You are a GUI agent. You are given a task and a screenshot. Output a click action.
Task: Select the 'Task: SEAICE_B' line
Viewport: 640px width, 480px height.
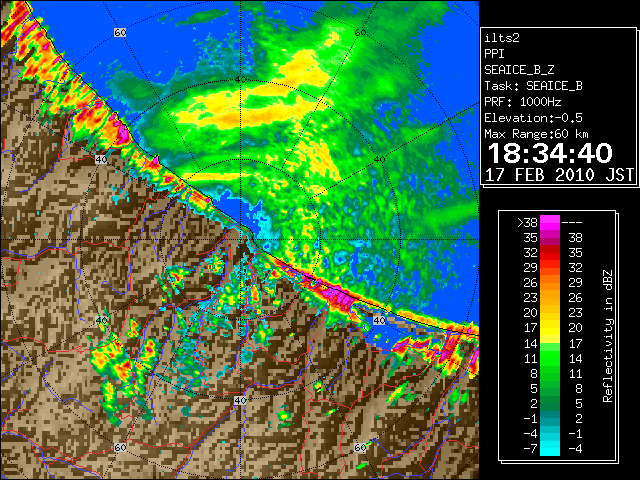533,86
